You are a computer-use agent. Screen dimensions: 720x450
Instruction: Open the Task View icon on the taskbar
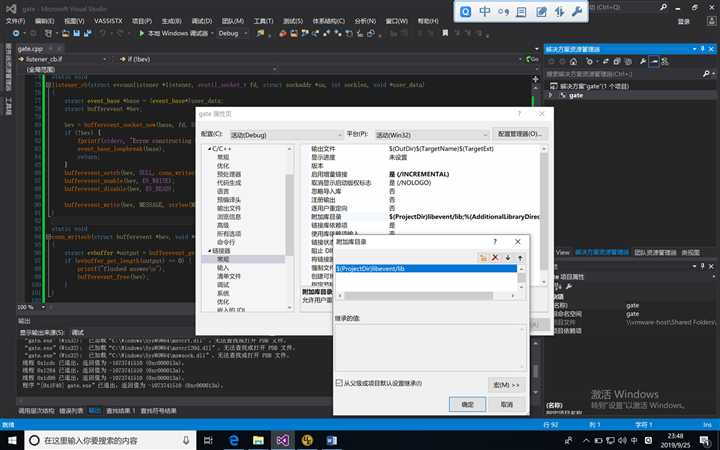[x=208, y=440]
